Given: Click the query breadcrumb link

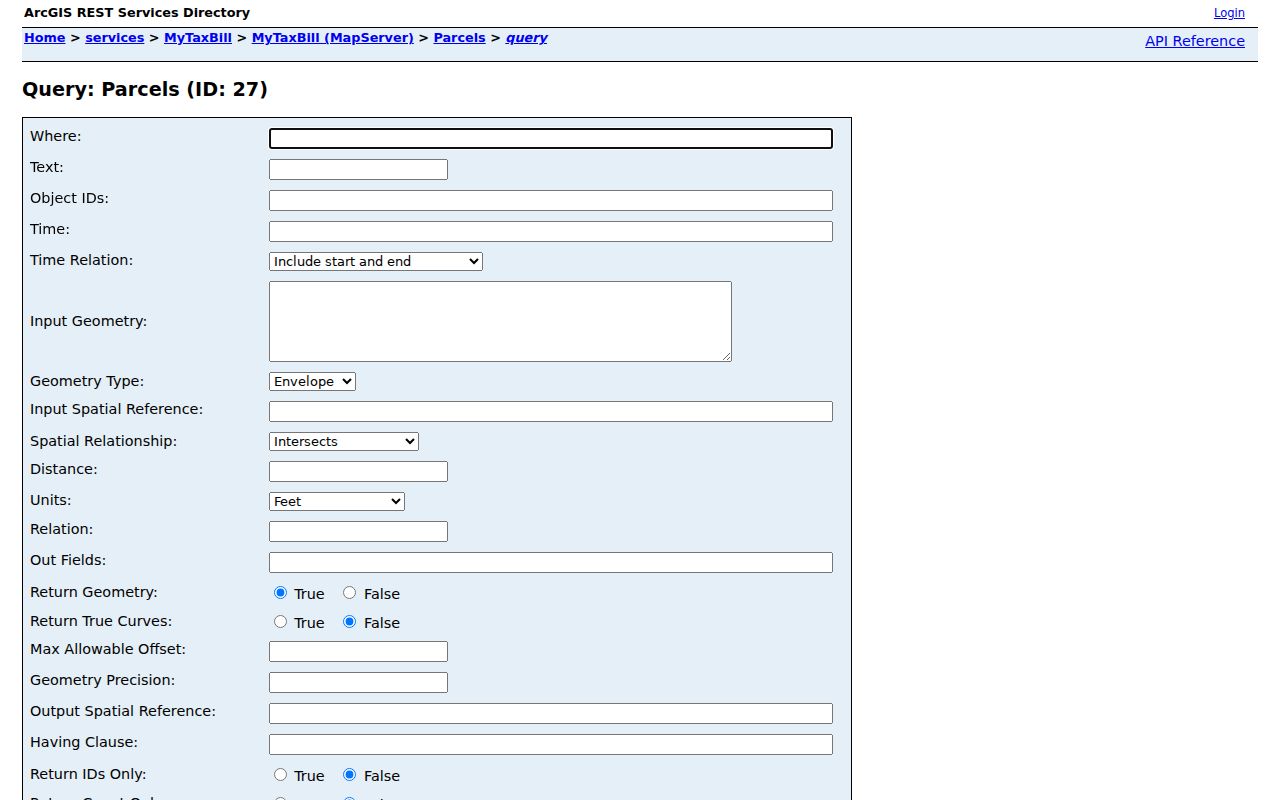Looking at the screenshot, I should [x=527, y=38].
